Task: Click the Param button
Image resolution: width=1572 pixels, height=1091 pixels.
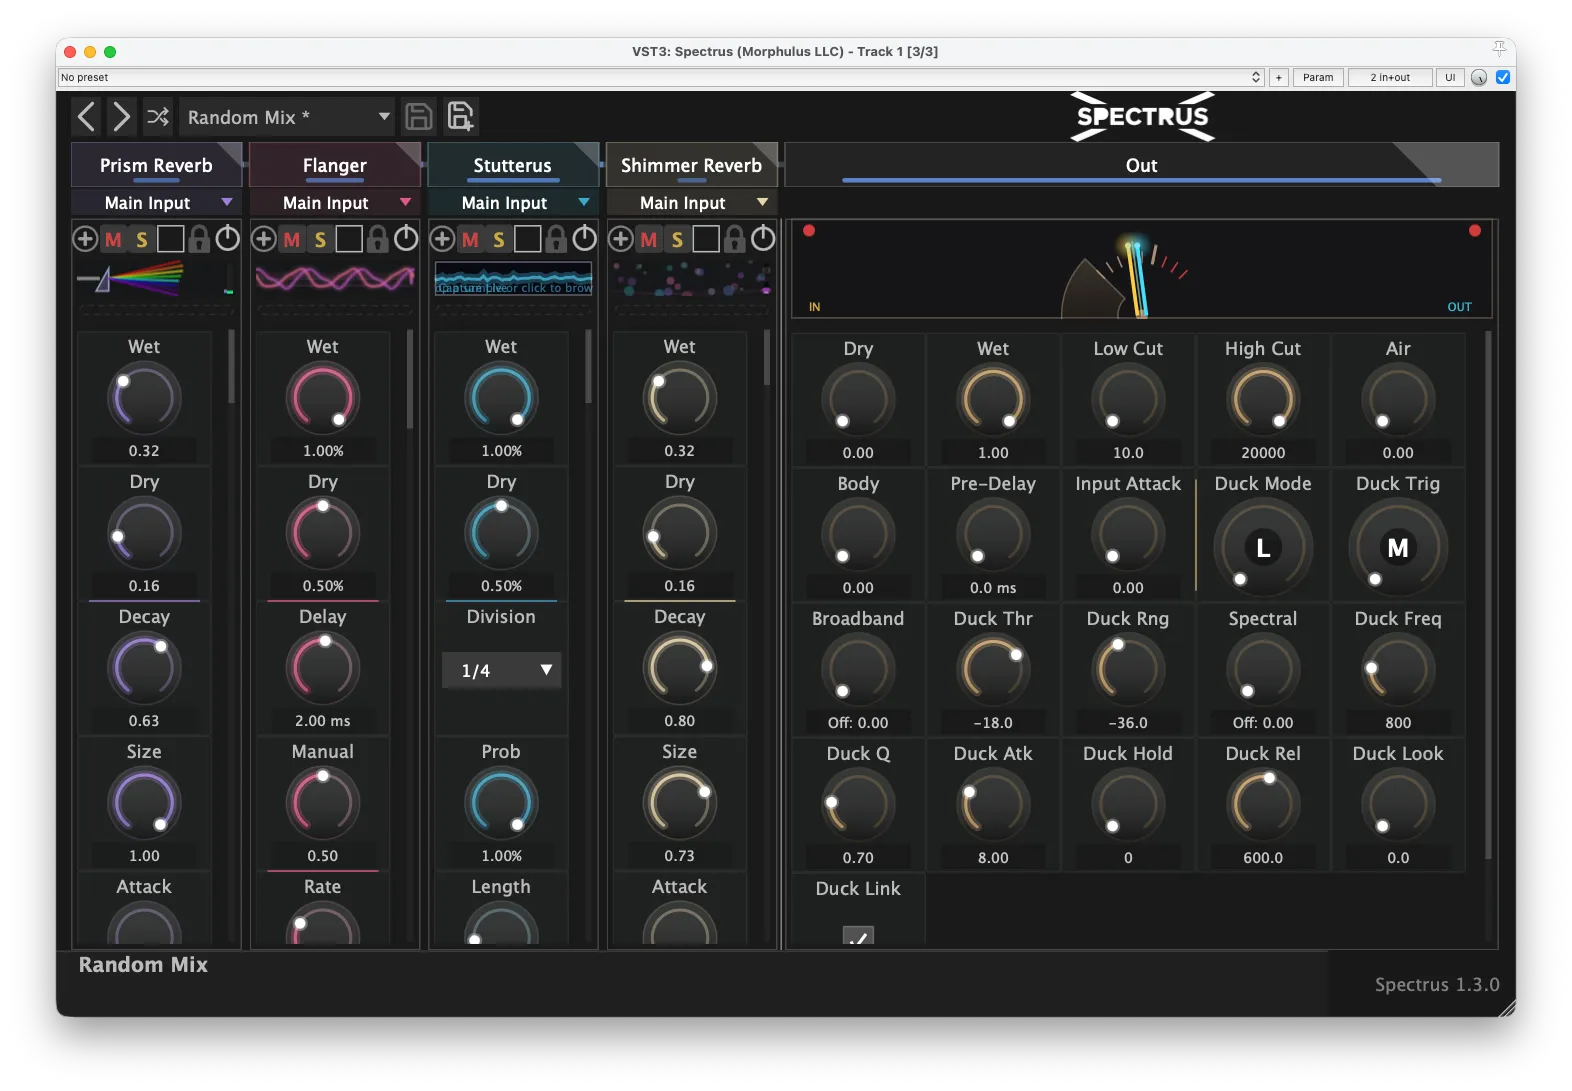Action: [1318, 77]
